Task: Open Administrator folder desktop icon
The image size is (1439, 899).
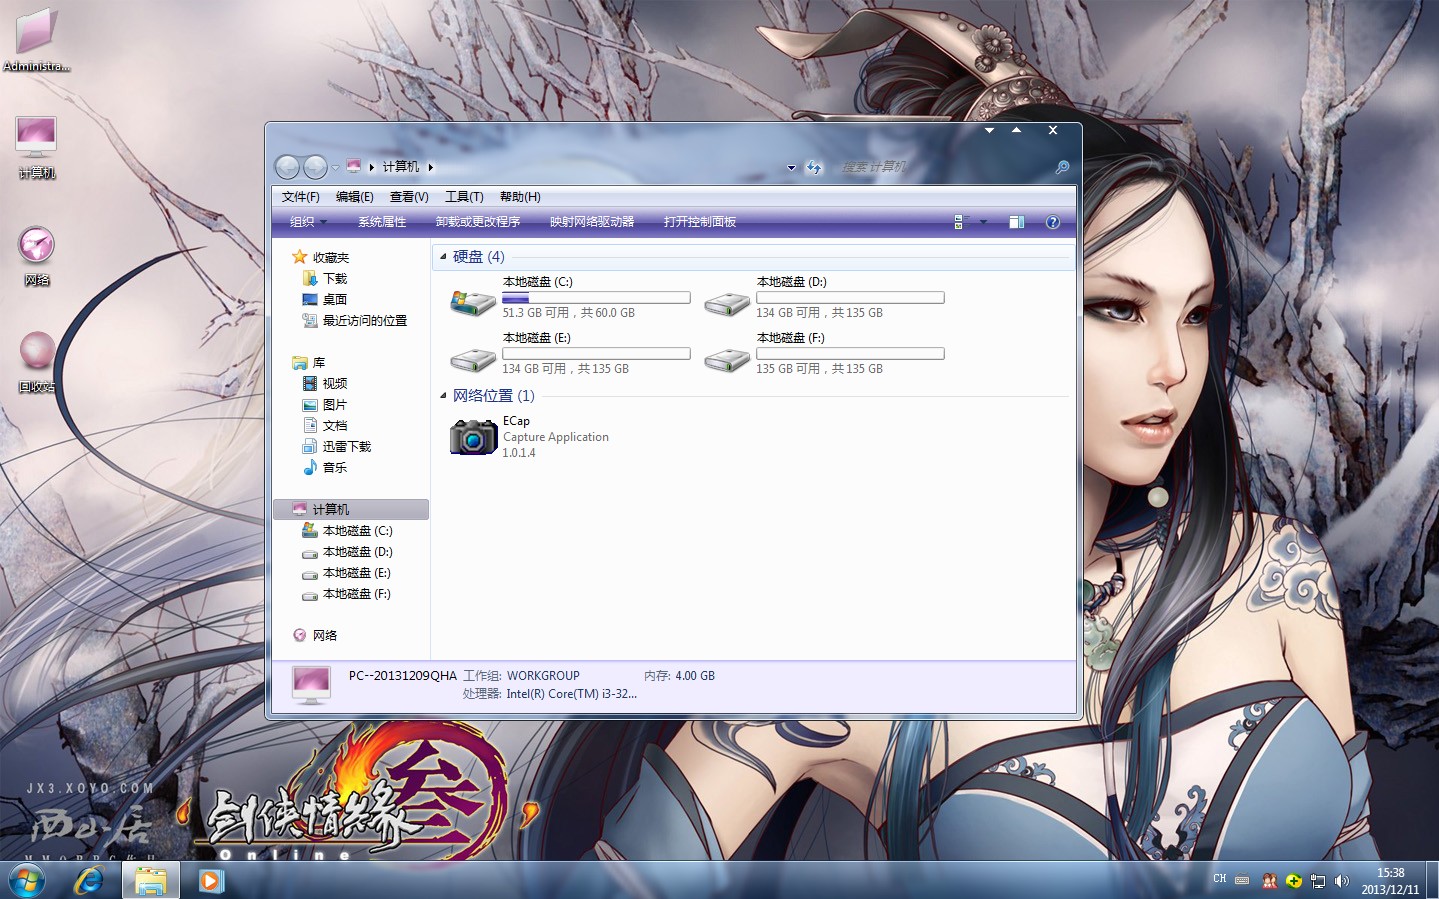Action: (x=37, y=41)
